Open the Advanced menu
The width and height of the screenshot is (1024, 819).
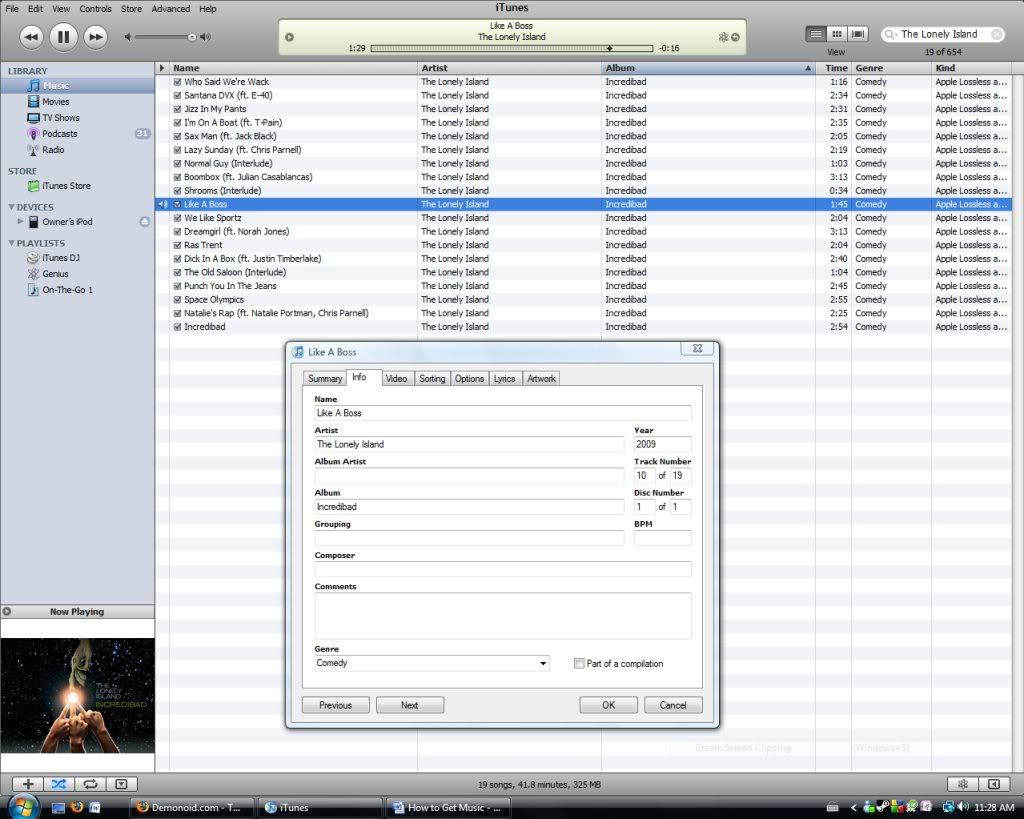click(170, 9)
